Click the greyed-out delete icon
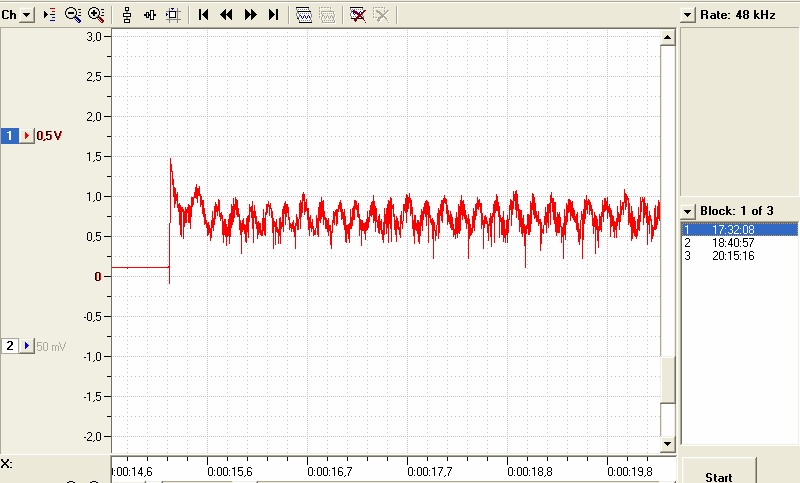 point(381,15)
